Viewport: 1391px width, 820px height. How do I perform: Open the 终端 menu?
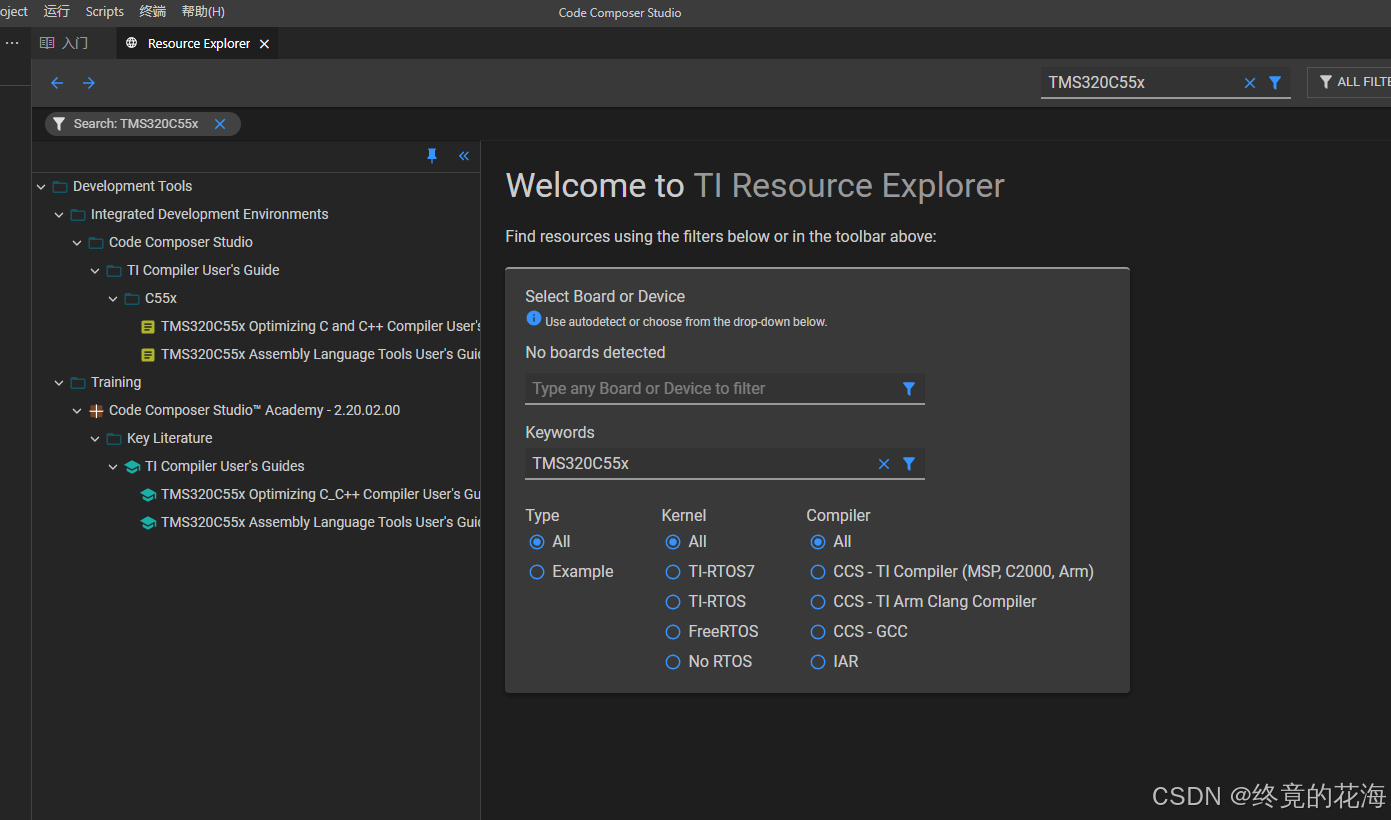tap(153, 12)
